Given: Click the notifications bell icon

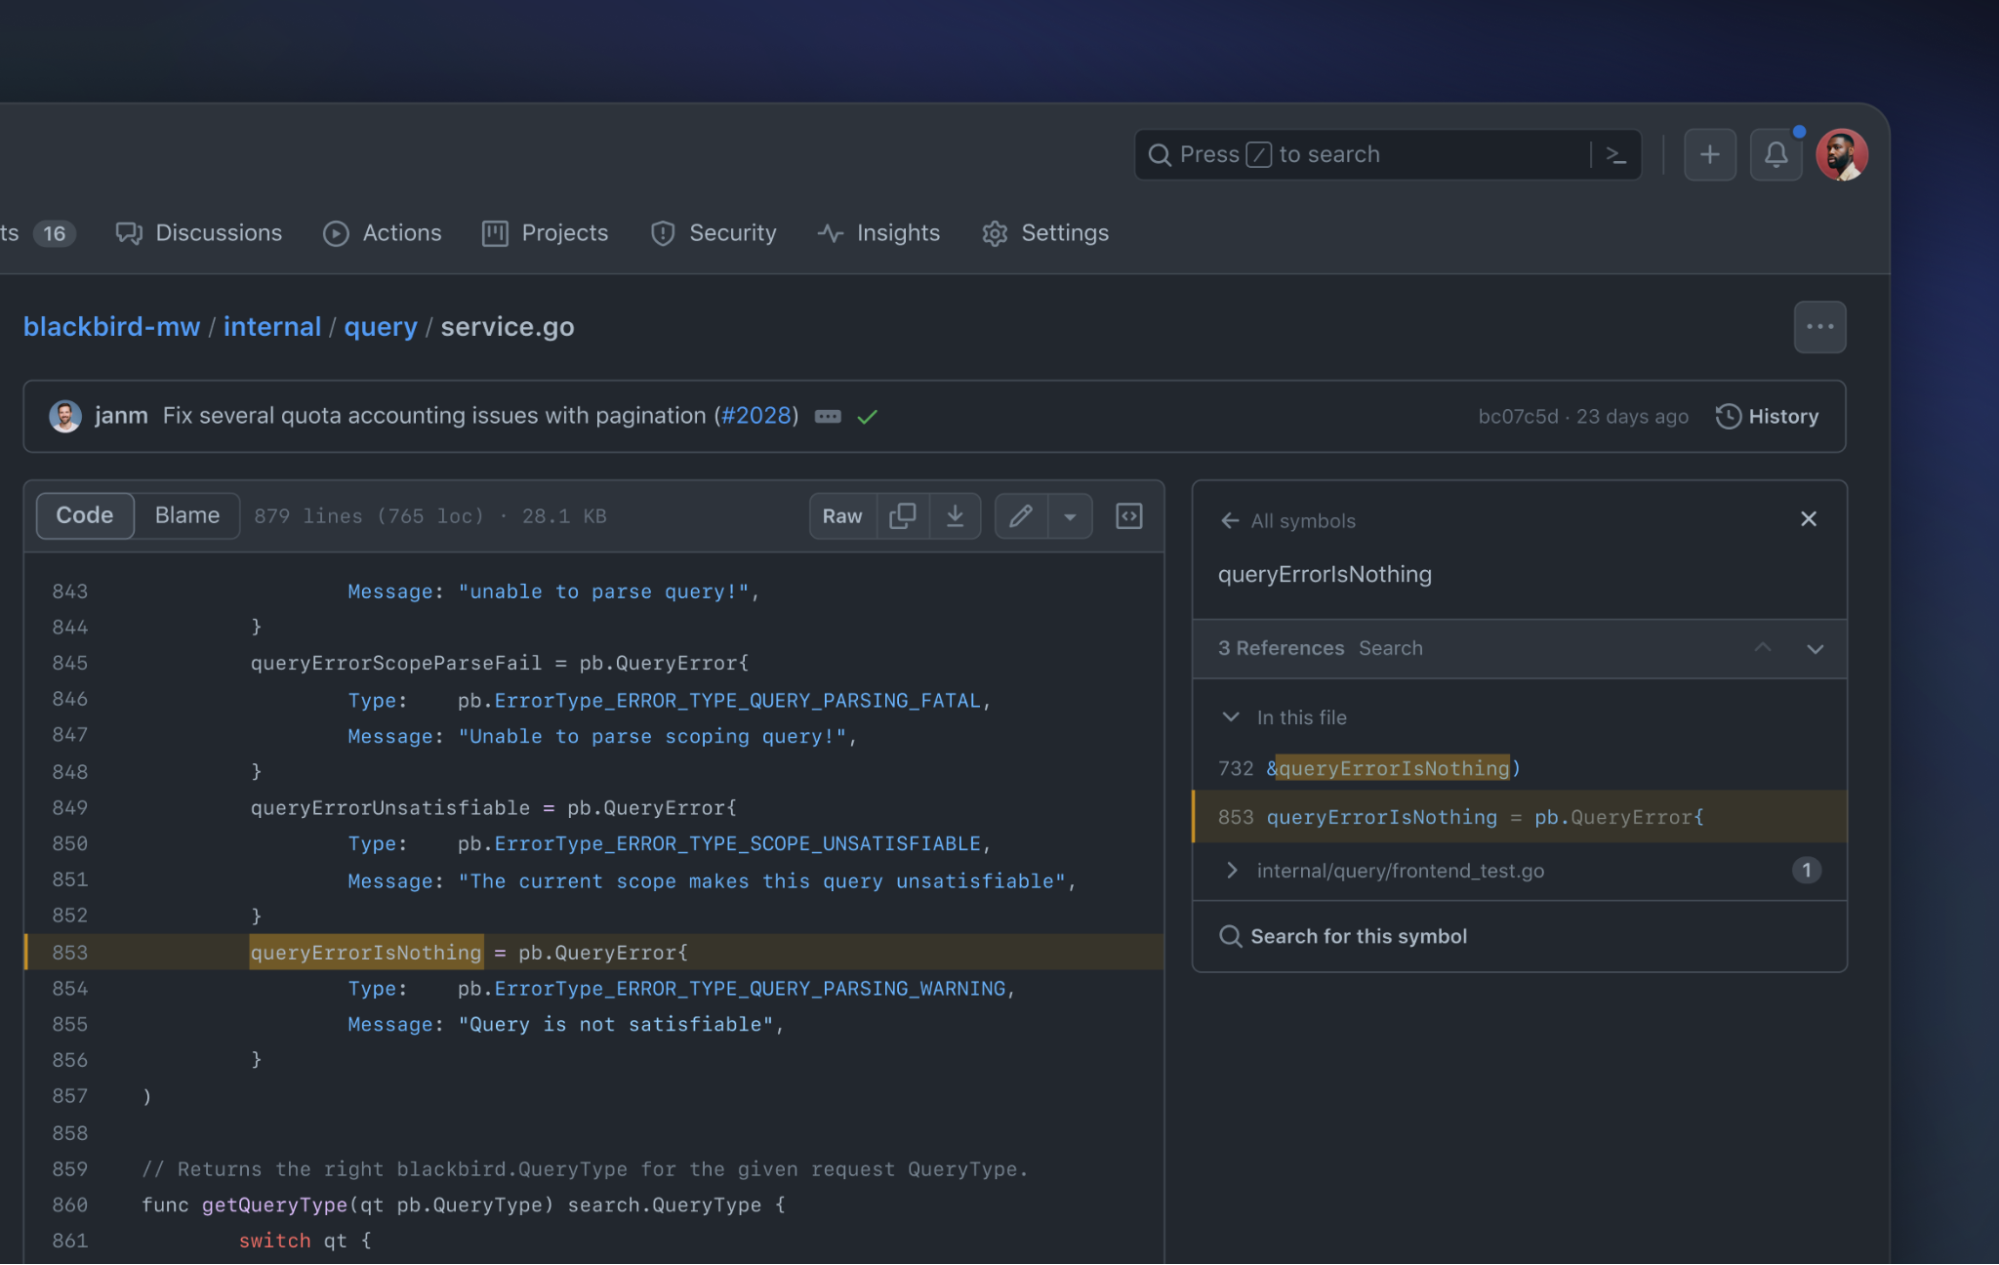Looking at the screenshot, I should [1776, 154].
